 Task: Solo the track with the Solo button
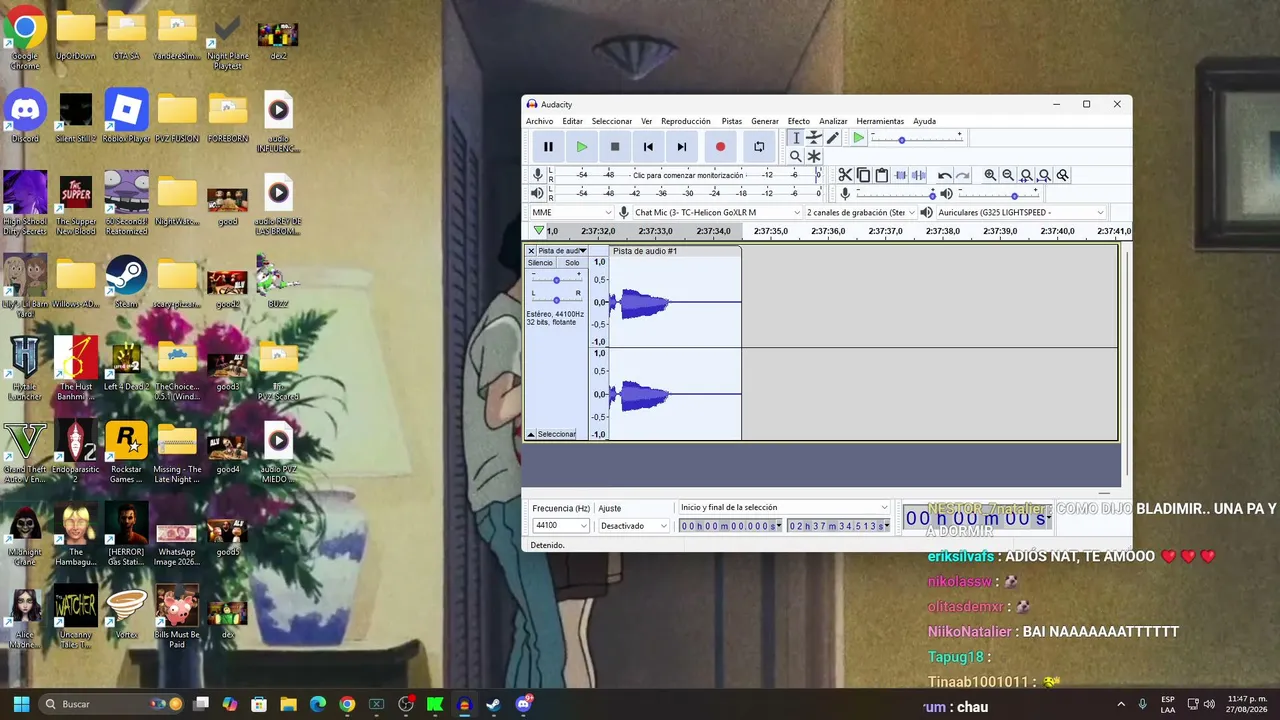pyautogui.click(x=572, y=263)
